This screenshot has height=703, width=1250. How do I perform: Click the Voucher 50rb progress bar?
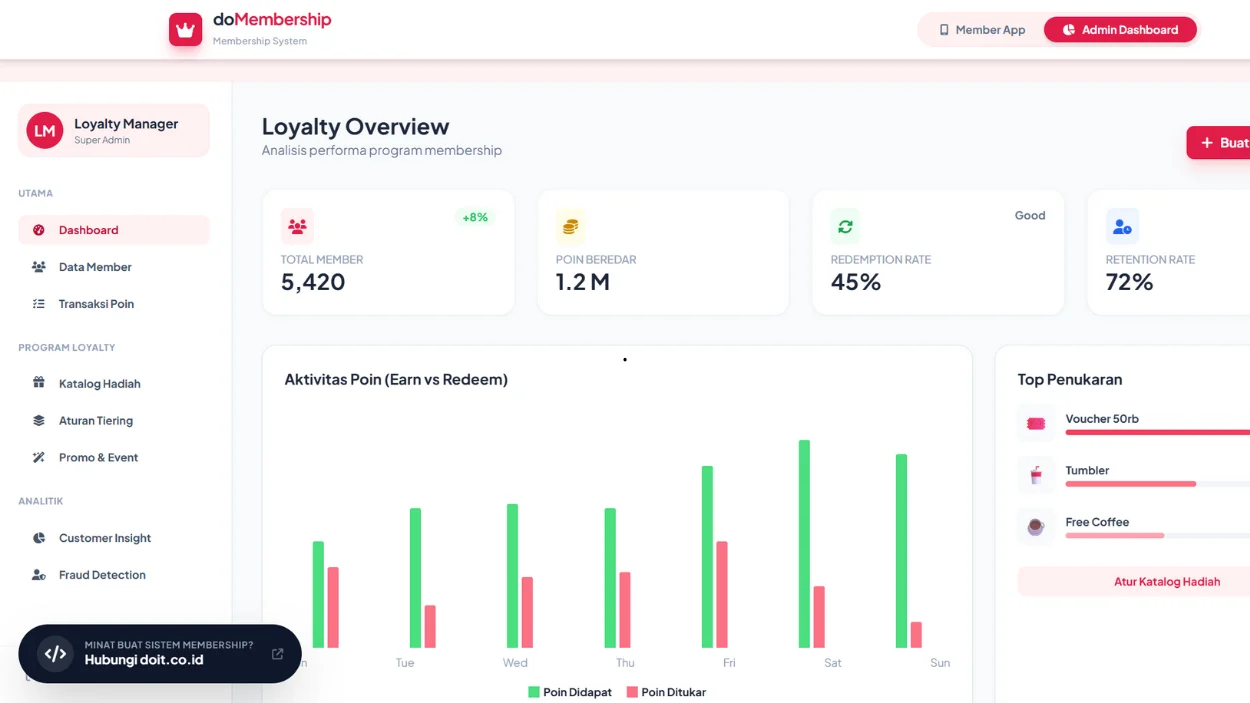[1156, 433]
